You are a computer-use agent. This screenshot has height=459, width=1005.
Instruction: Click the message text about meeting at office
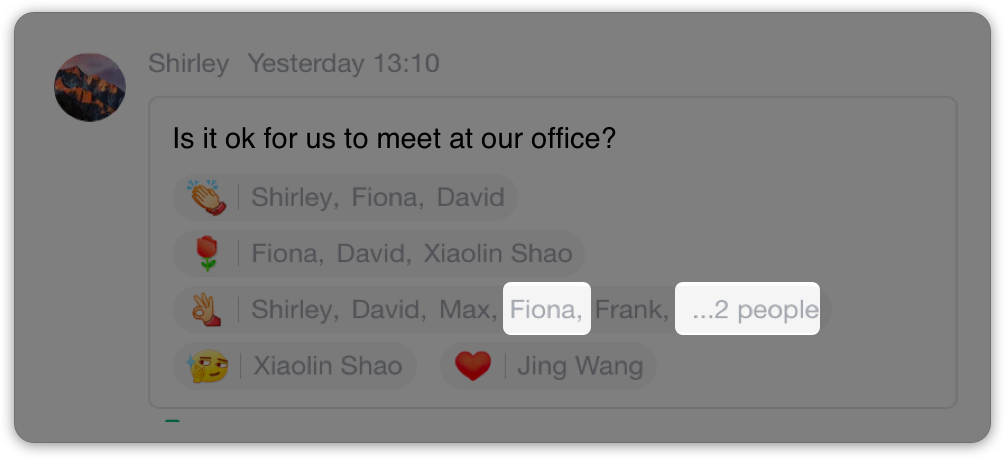[x=394, y=138]
